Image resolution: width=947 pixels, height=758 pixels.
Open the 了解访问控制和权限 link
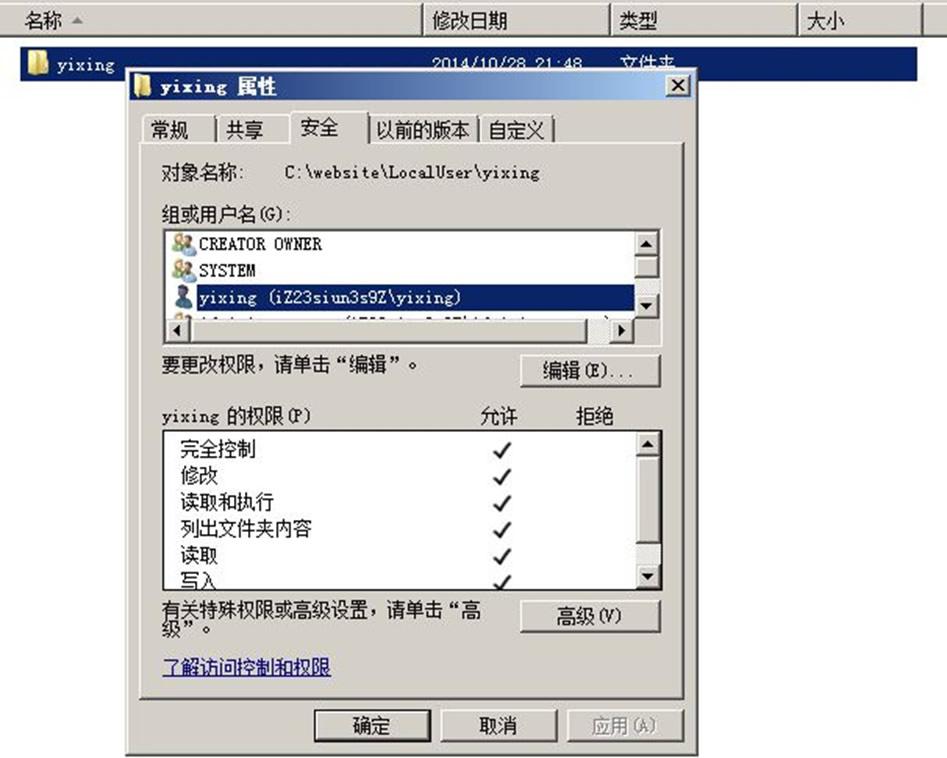pyautogui.click(x=246, y=667)
